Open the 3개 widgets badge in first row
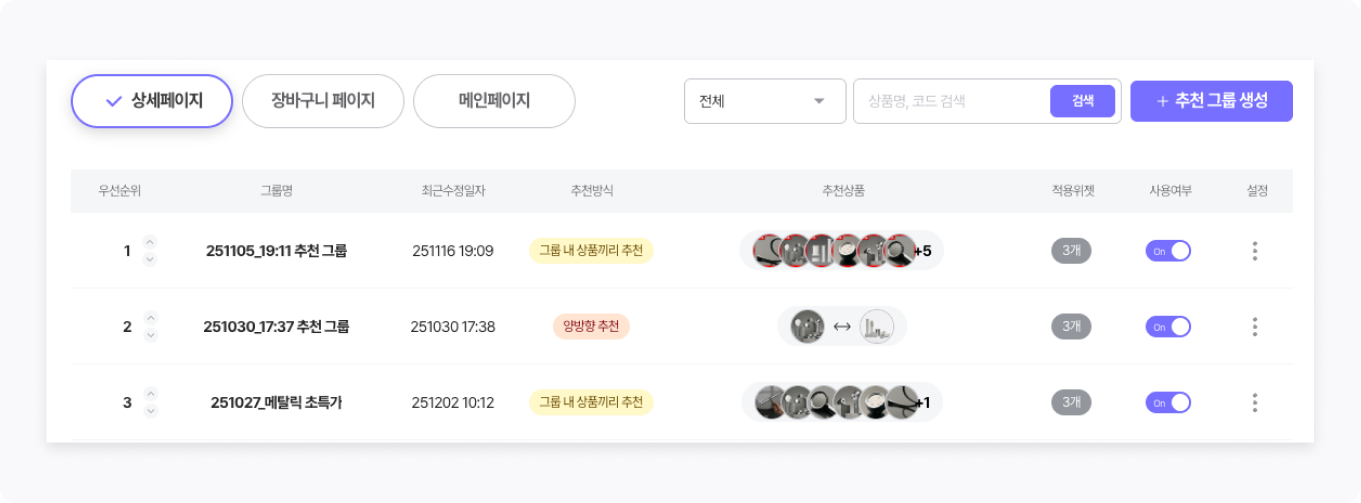This screenshot has width=1361, height=503. [1071, 251]
